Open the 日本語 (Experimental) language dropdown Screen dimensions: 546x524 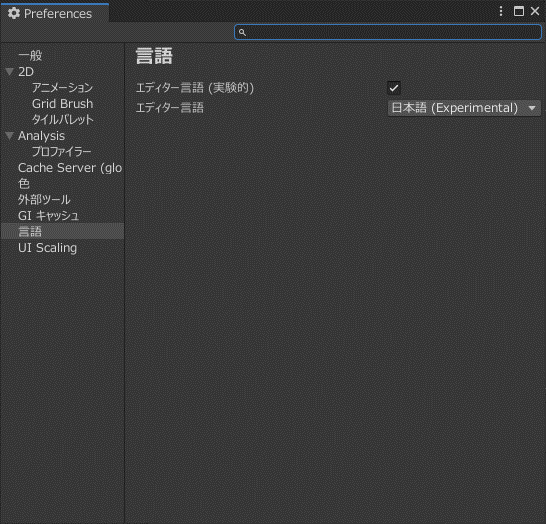pos(464,108)
